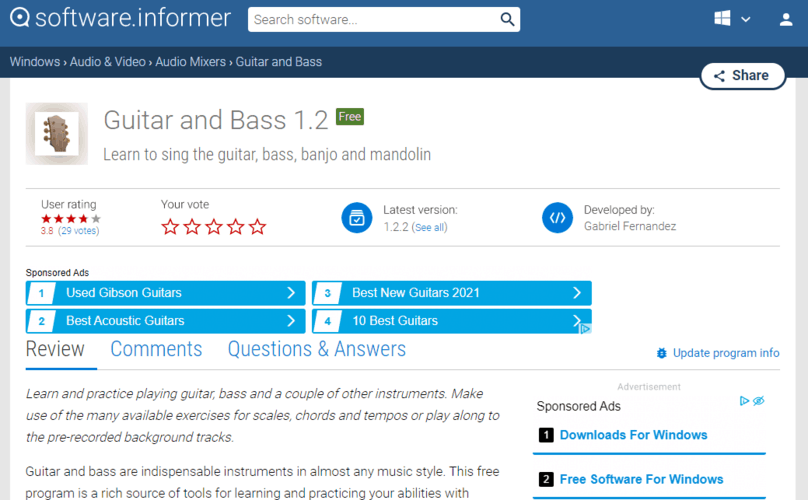808x500 pixels.
Task: Open the user account icon
Action: click(785, 20)
